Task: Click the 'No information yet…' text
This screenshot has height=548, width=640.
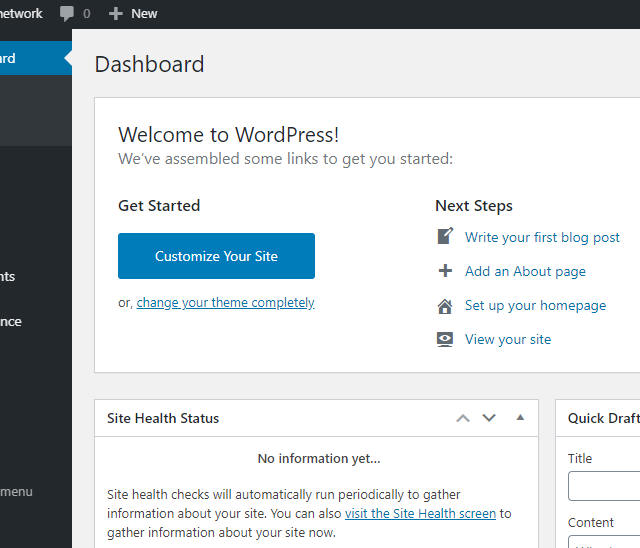Action: click(x=319, y=458)
